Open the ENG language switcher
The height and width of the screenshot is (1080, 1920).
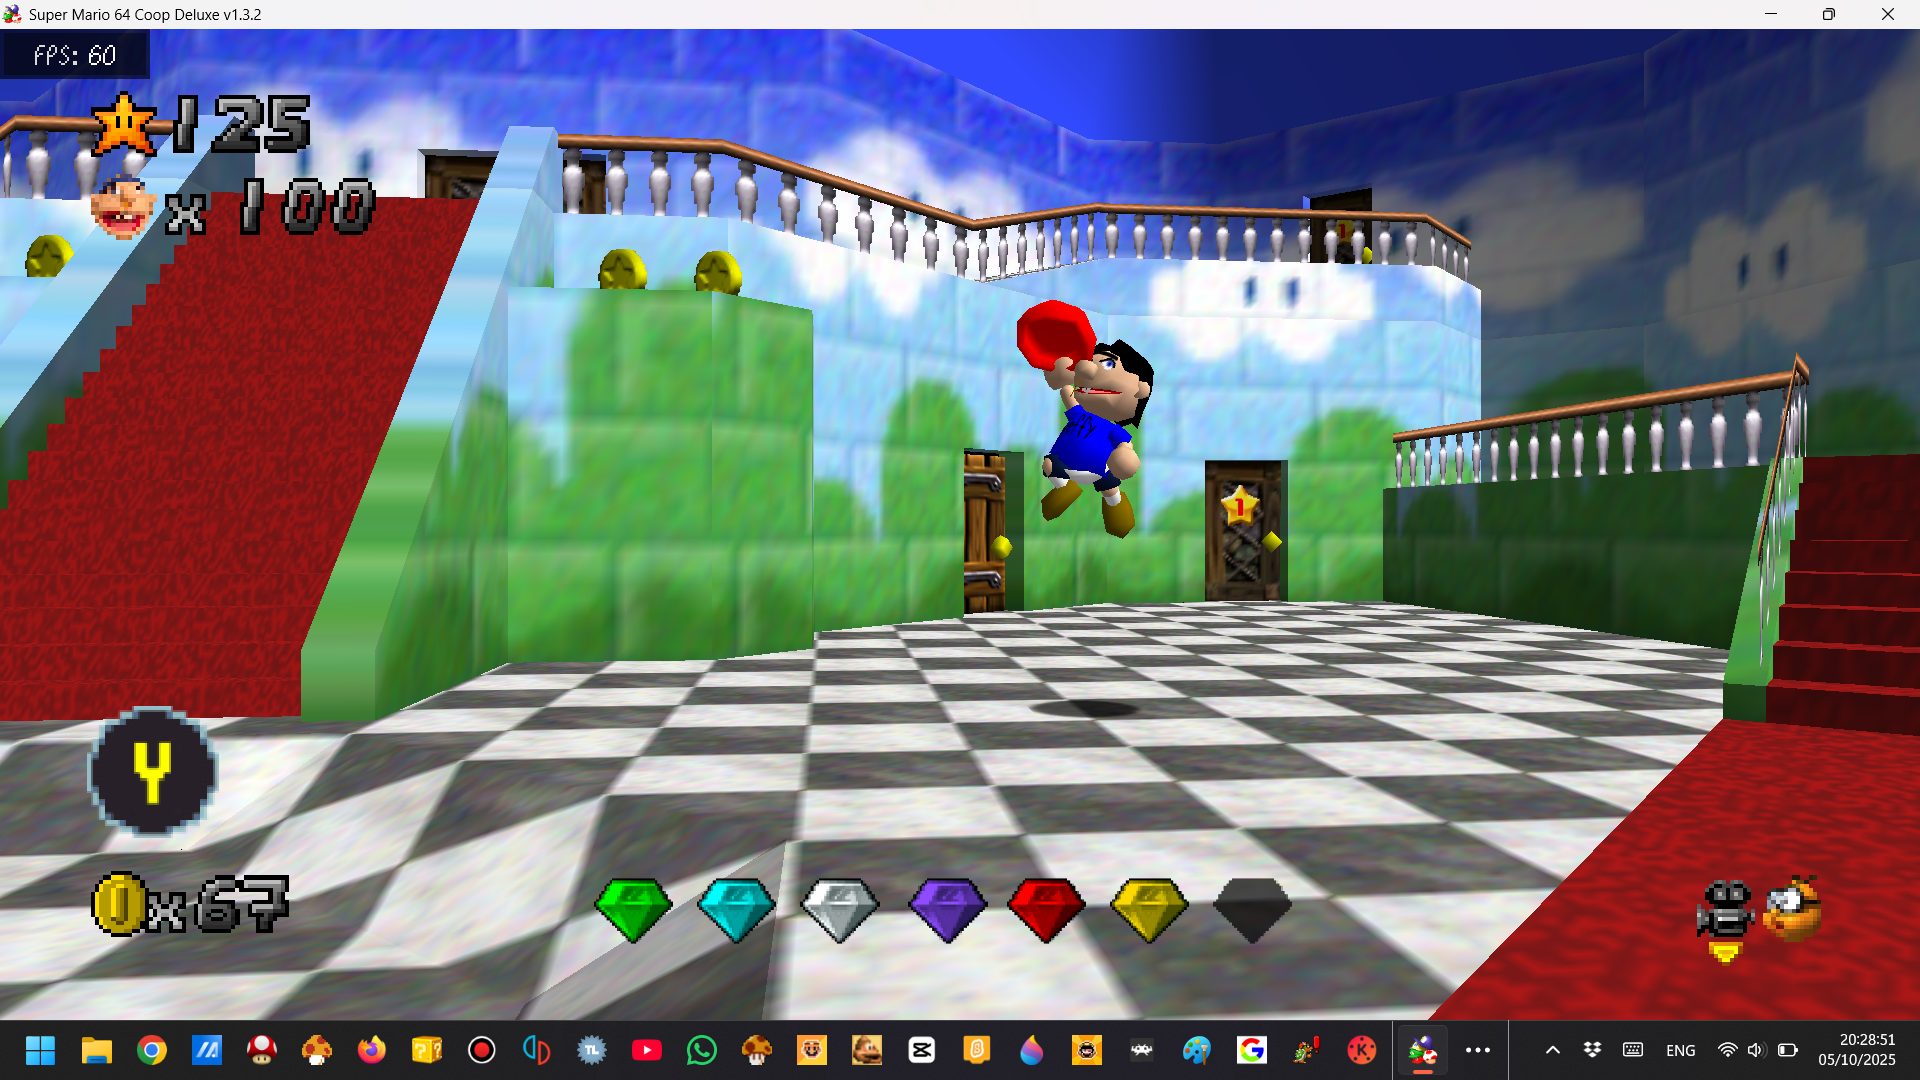[x=1681, y=1050]
